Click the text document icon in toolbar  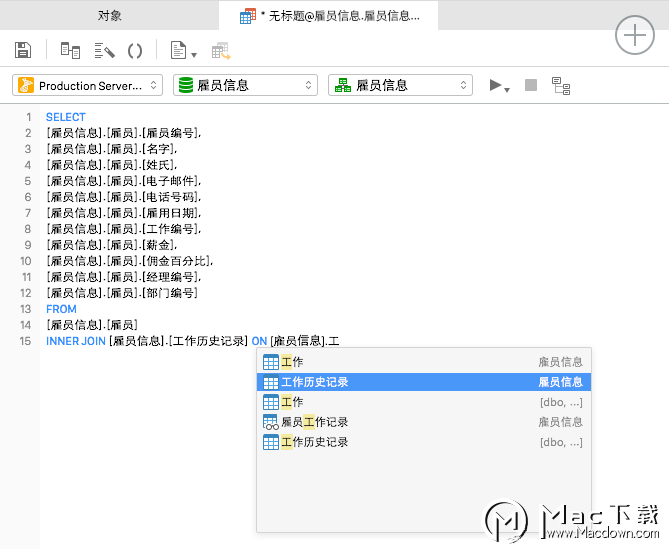coord(178,50)
